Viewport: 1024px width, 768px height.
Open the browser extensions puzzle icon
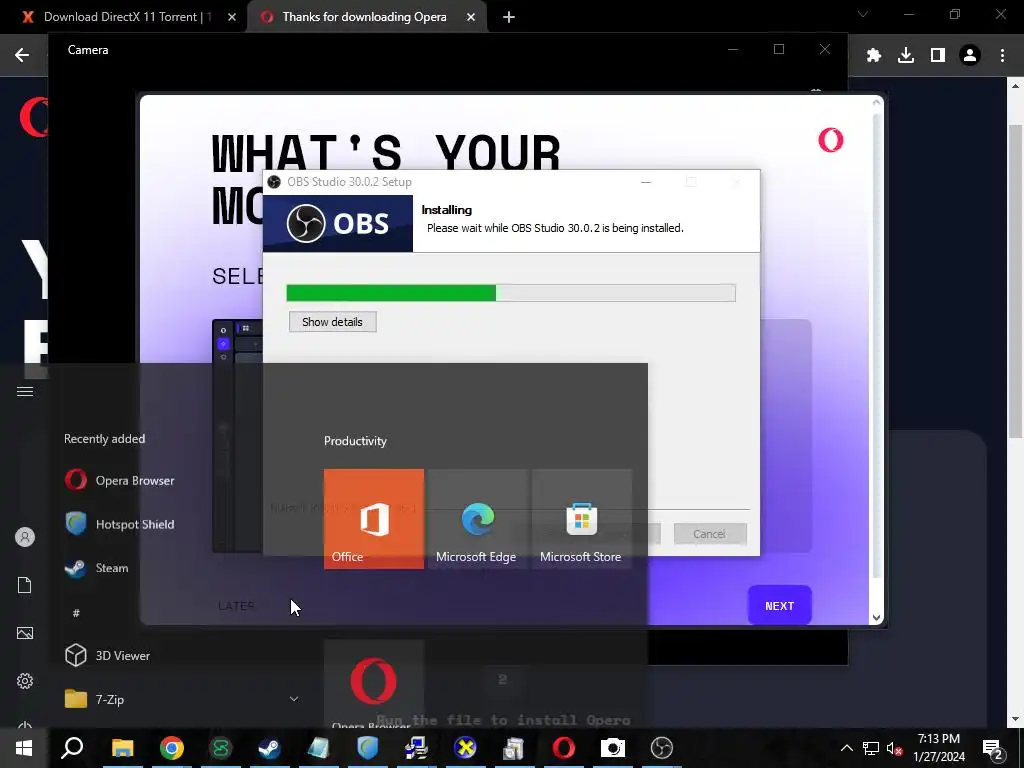tap(874, 56)
